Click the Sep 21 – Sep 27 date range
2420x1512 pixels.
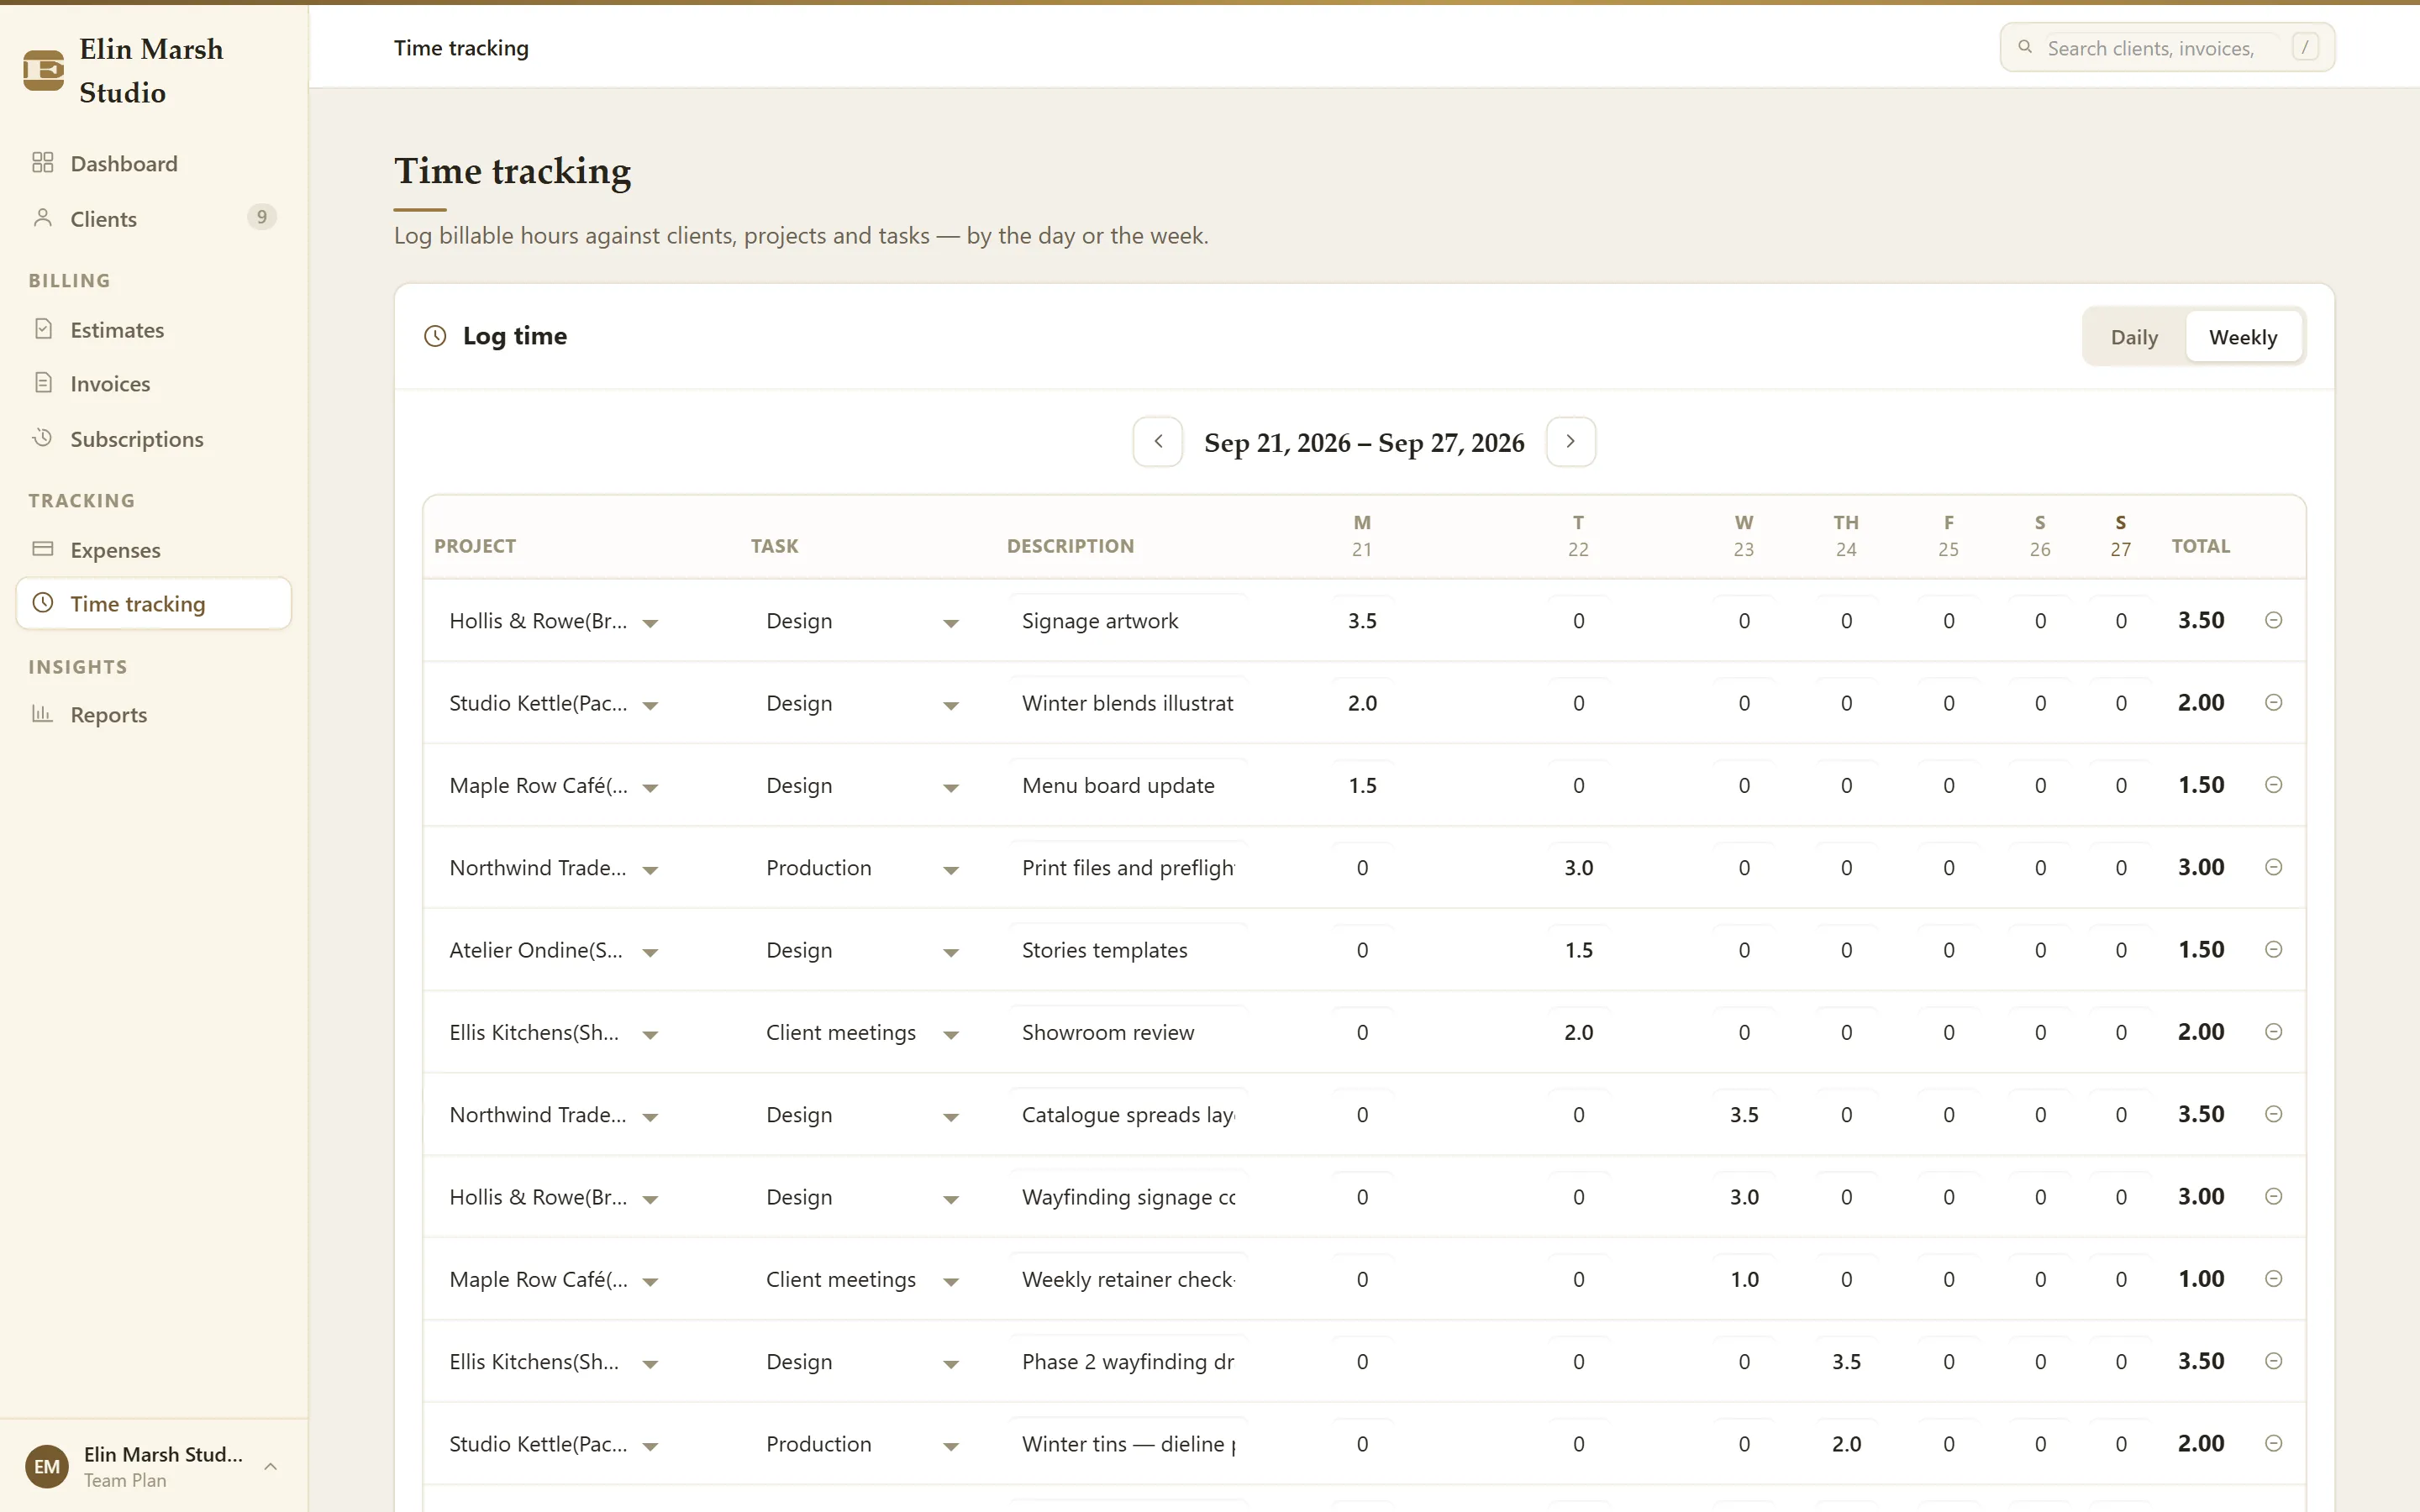point(1364,442)
